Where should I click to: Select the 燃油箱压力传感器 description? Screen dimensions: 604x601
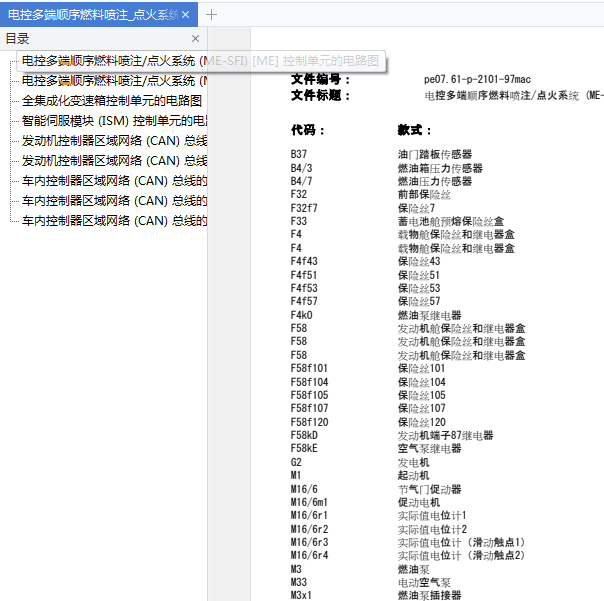click(x=440, y=168)
